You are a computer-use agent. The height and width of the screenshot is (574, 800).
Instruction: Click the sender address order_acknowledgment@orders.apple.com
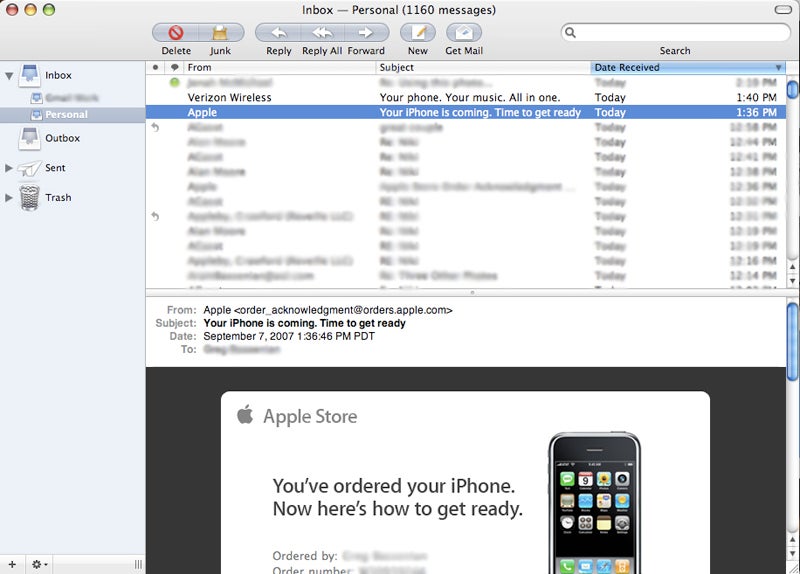pyautogui.click(x=343, y=310)
